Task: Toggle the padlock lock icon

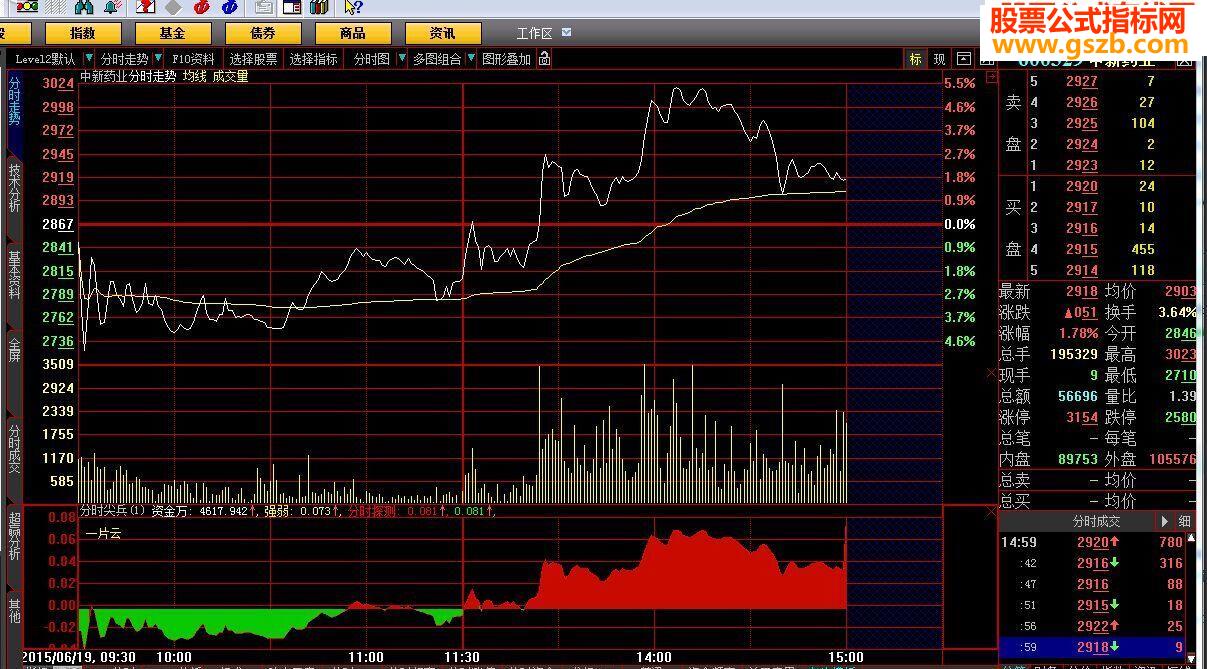Action: pos(544,59)
